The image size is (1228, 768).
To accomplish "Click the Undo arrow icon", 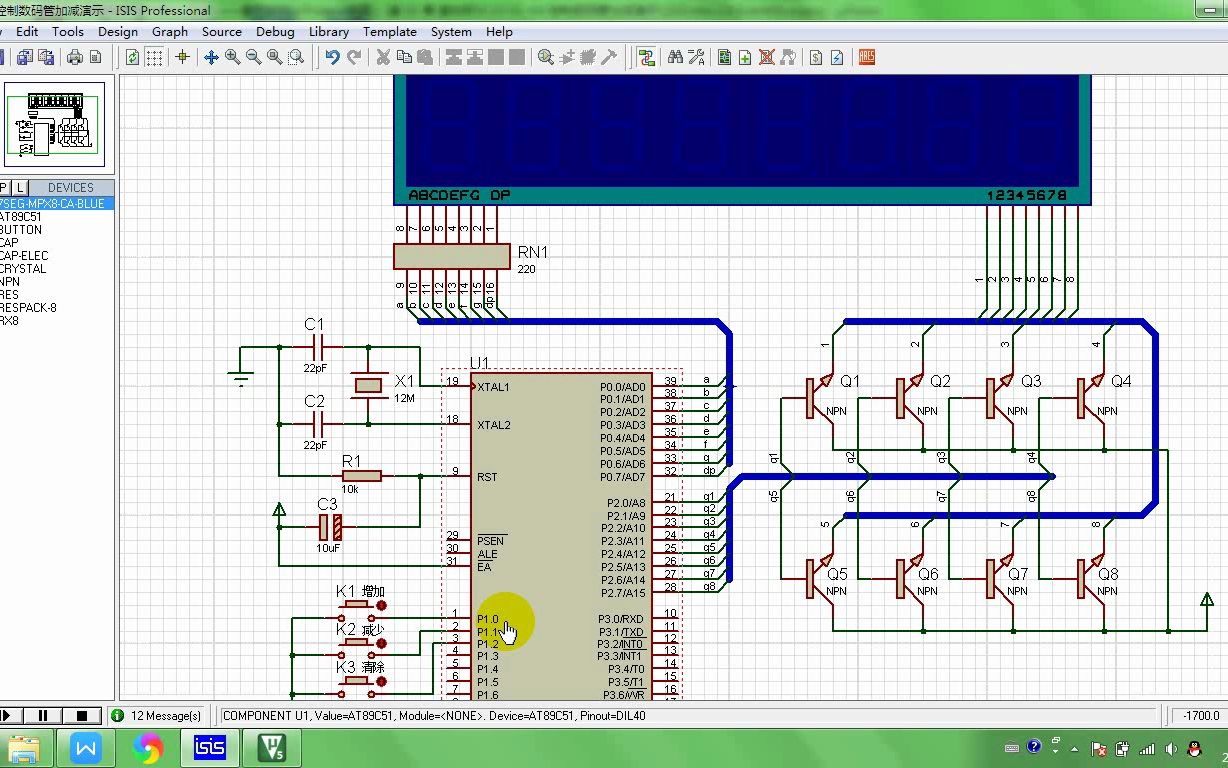I will 332,57.
